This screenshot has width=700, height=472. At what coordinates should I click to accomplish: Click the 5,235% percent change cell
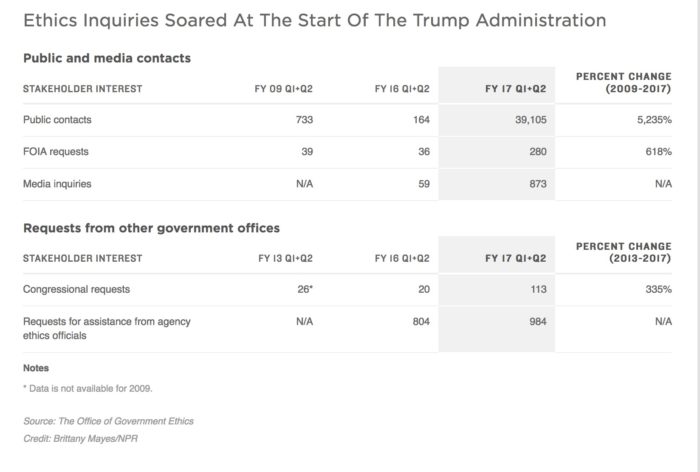tap(651, 120)
